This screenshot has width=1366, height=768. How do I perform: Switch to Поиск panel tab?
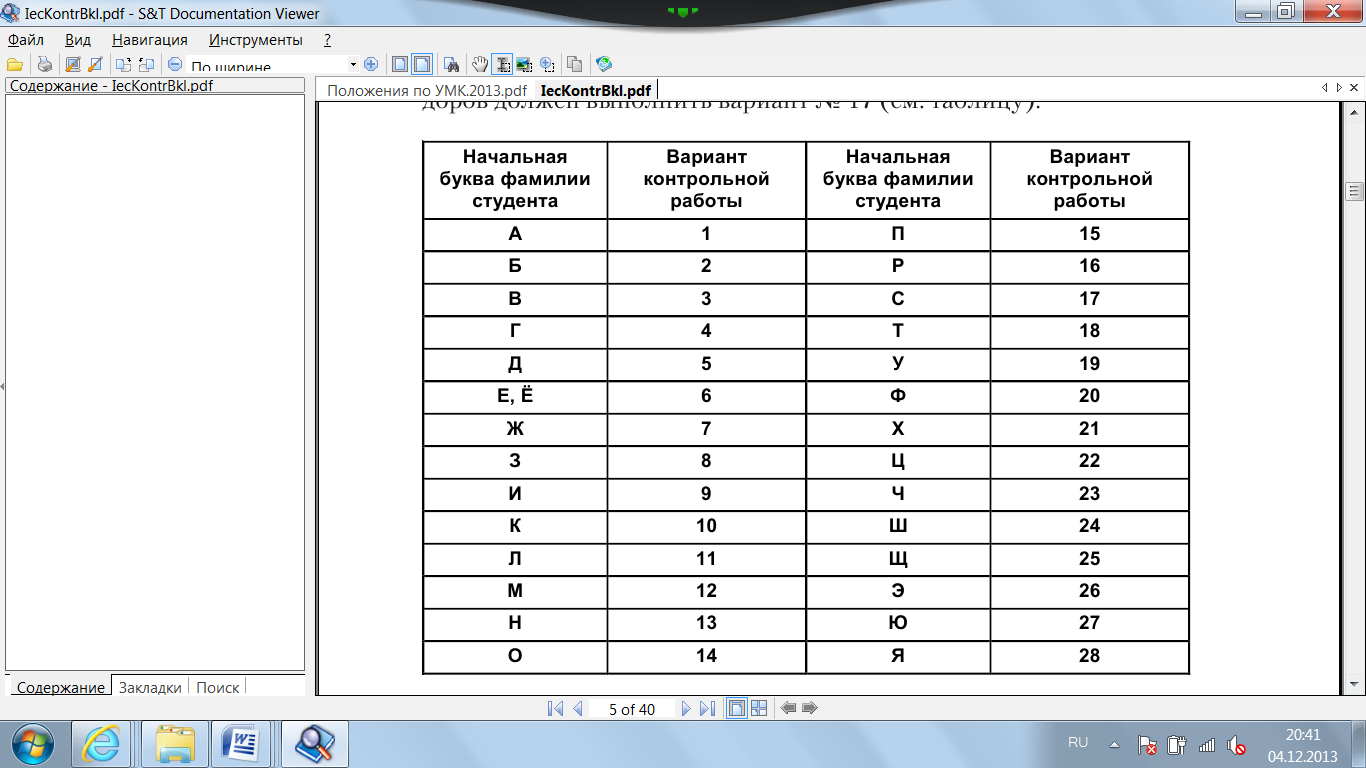pyautogui.click(x=217, y=687)
